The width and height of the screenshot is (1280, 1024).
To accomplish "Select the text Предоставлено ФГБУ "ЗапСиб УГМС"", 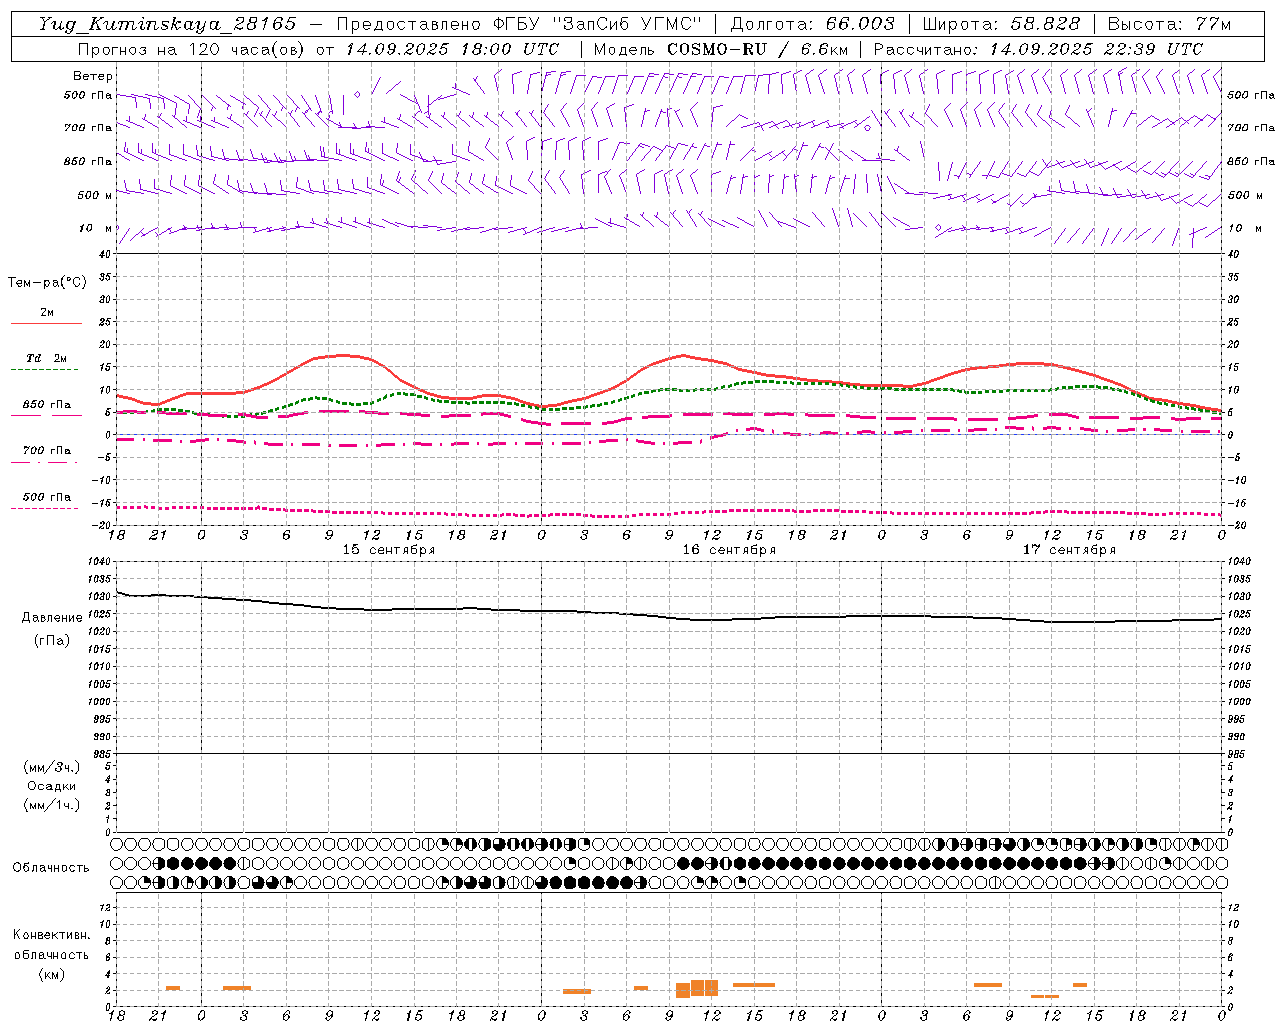I will tap(519, 24).
